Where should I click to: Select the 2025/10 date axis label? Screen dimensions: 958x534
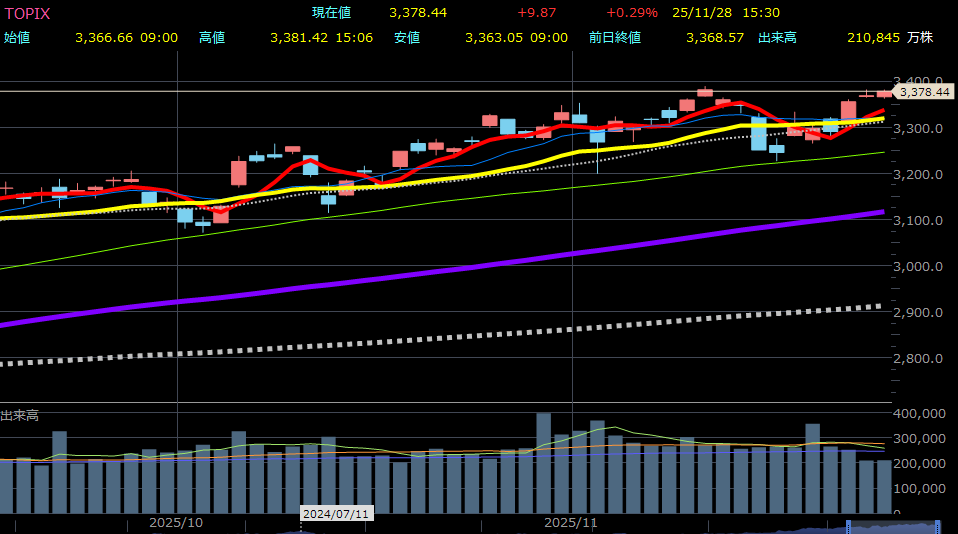(x=175, y=523)
